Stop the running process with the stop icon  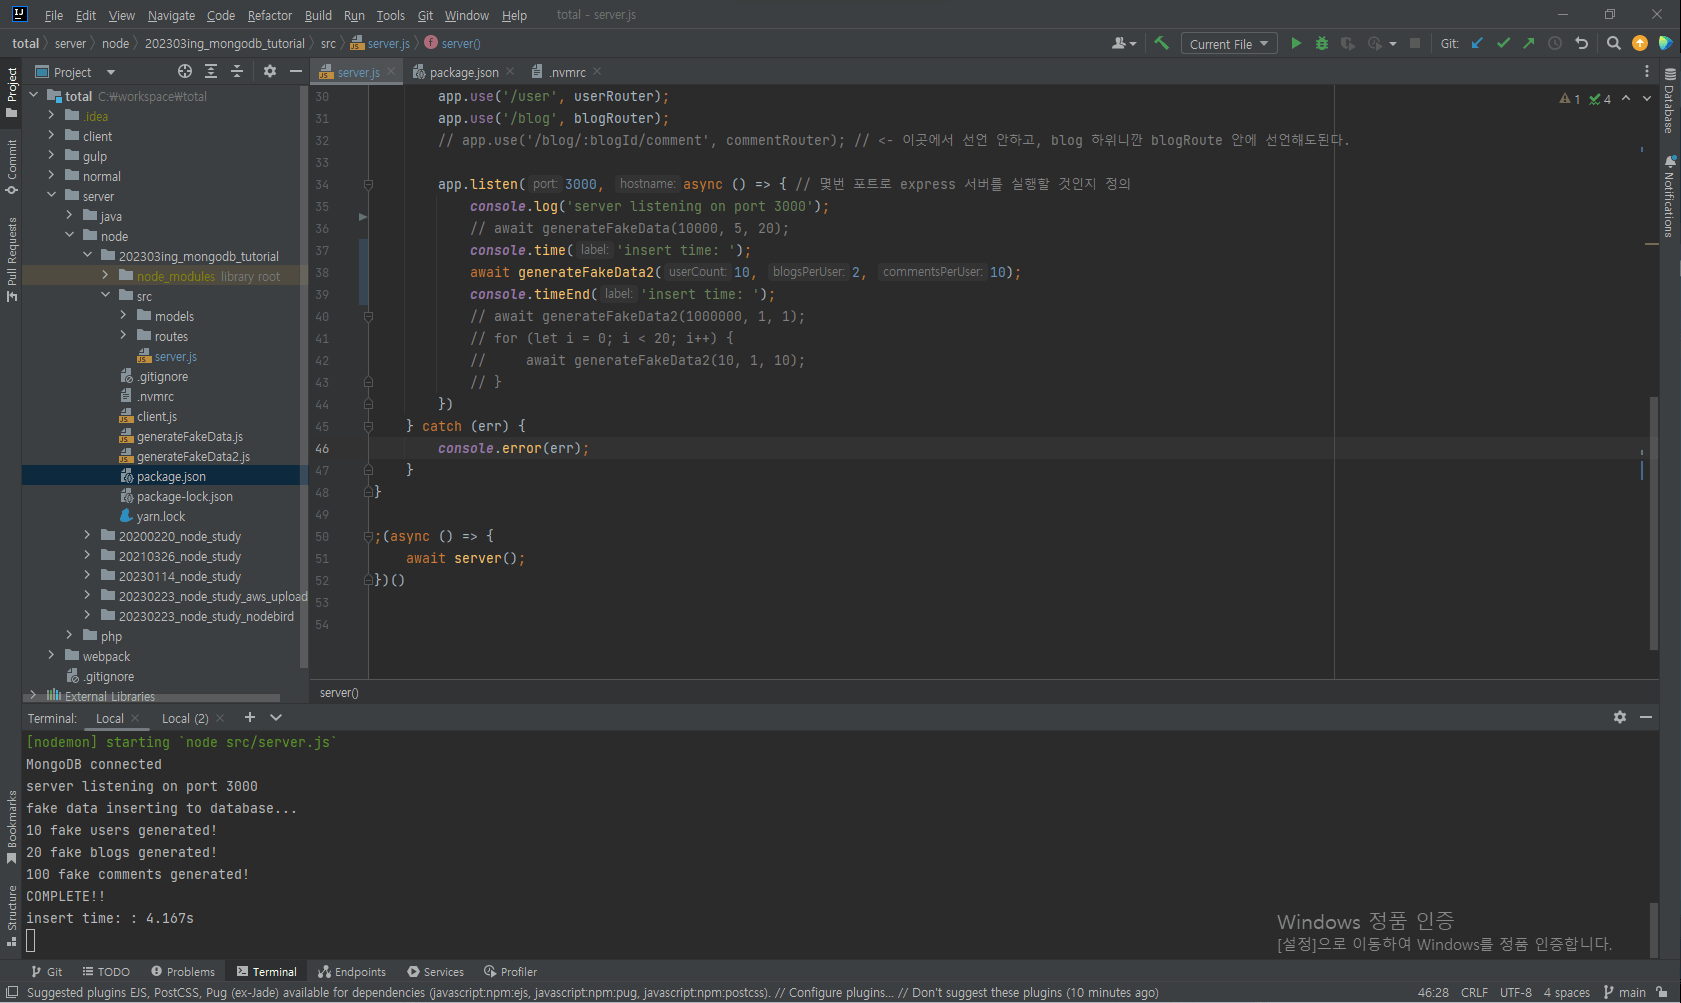tap(1415, 43)
